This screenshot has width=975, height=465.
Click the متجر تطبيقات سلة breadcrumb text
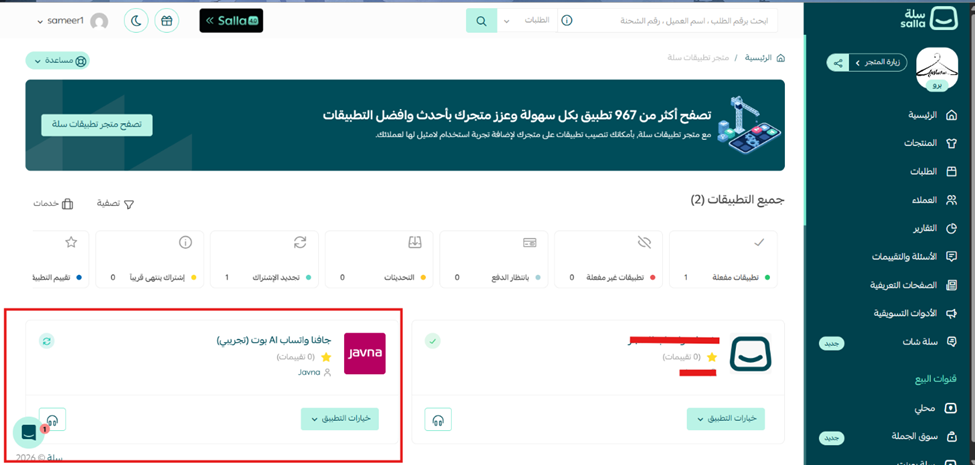(697, 58)
